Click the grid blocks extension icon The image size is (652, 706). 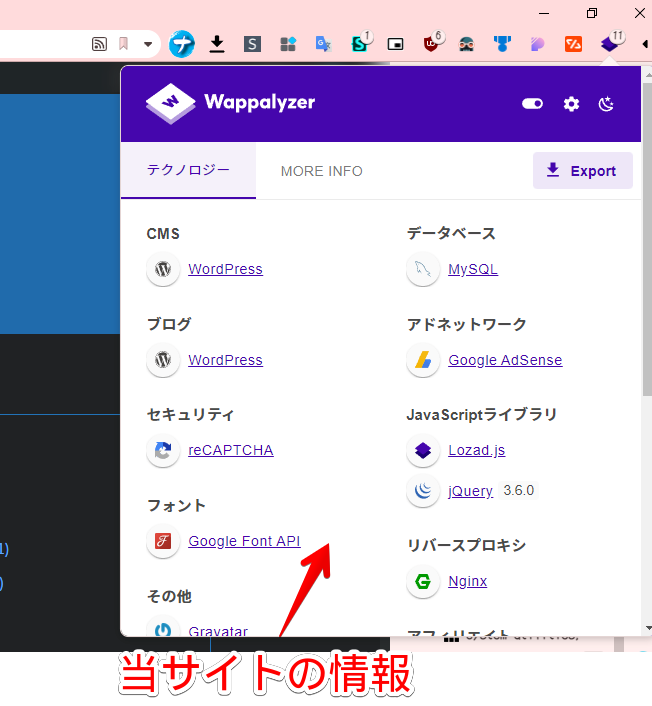point(288,44)
